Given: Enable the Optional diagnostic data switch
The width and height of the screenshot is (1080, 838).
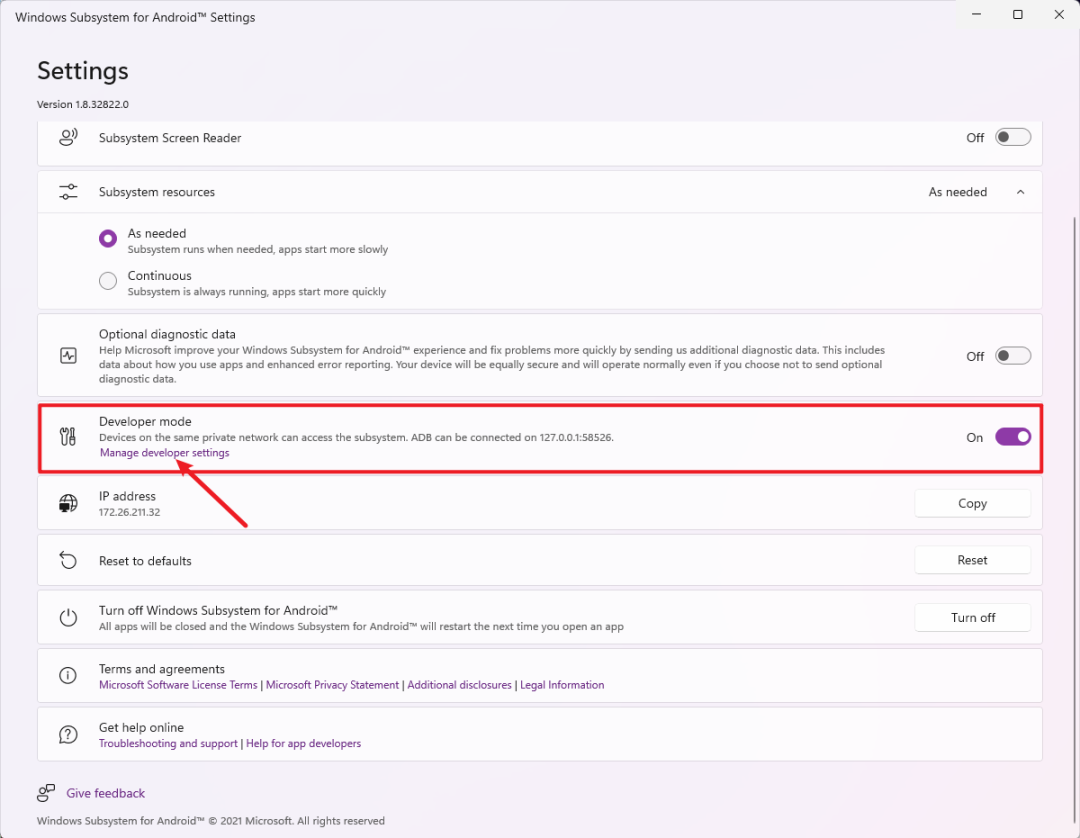Looking at the screenshot, I should click(1012, 356).
